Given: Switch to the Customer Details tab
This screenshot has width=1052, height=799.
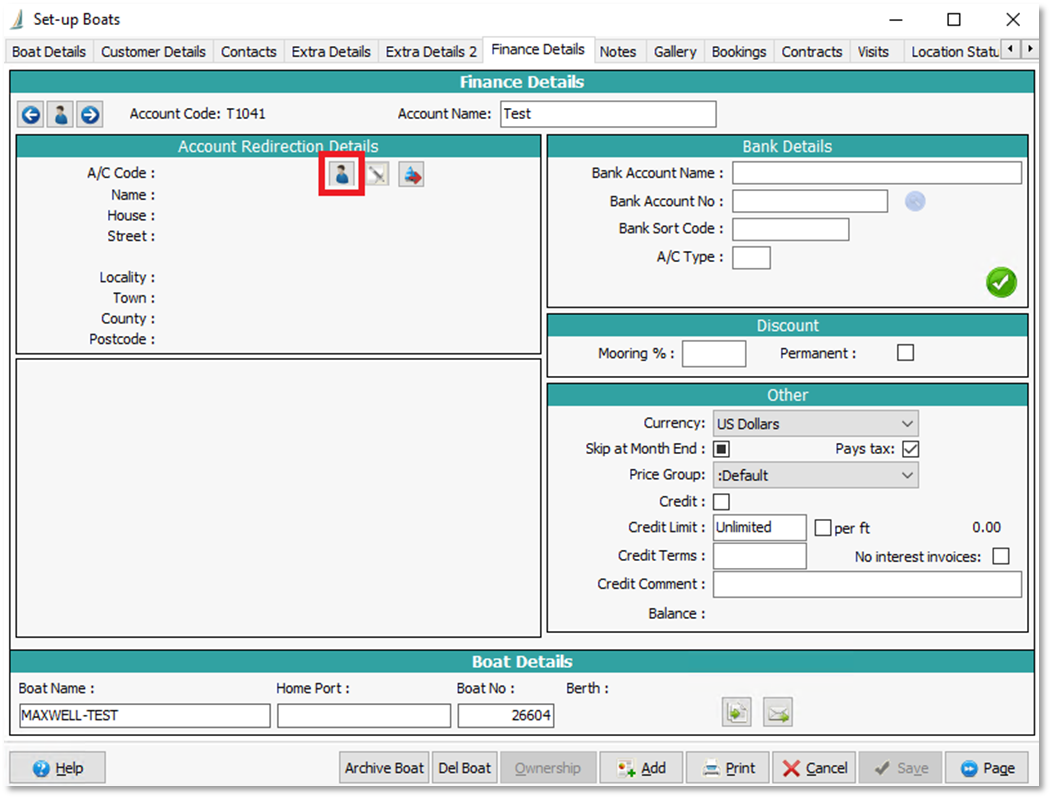Looking at the screenshot, I should point(153,52).
